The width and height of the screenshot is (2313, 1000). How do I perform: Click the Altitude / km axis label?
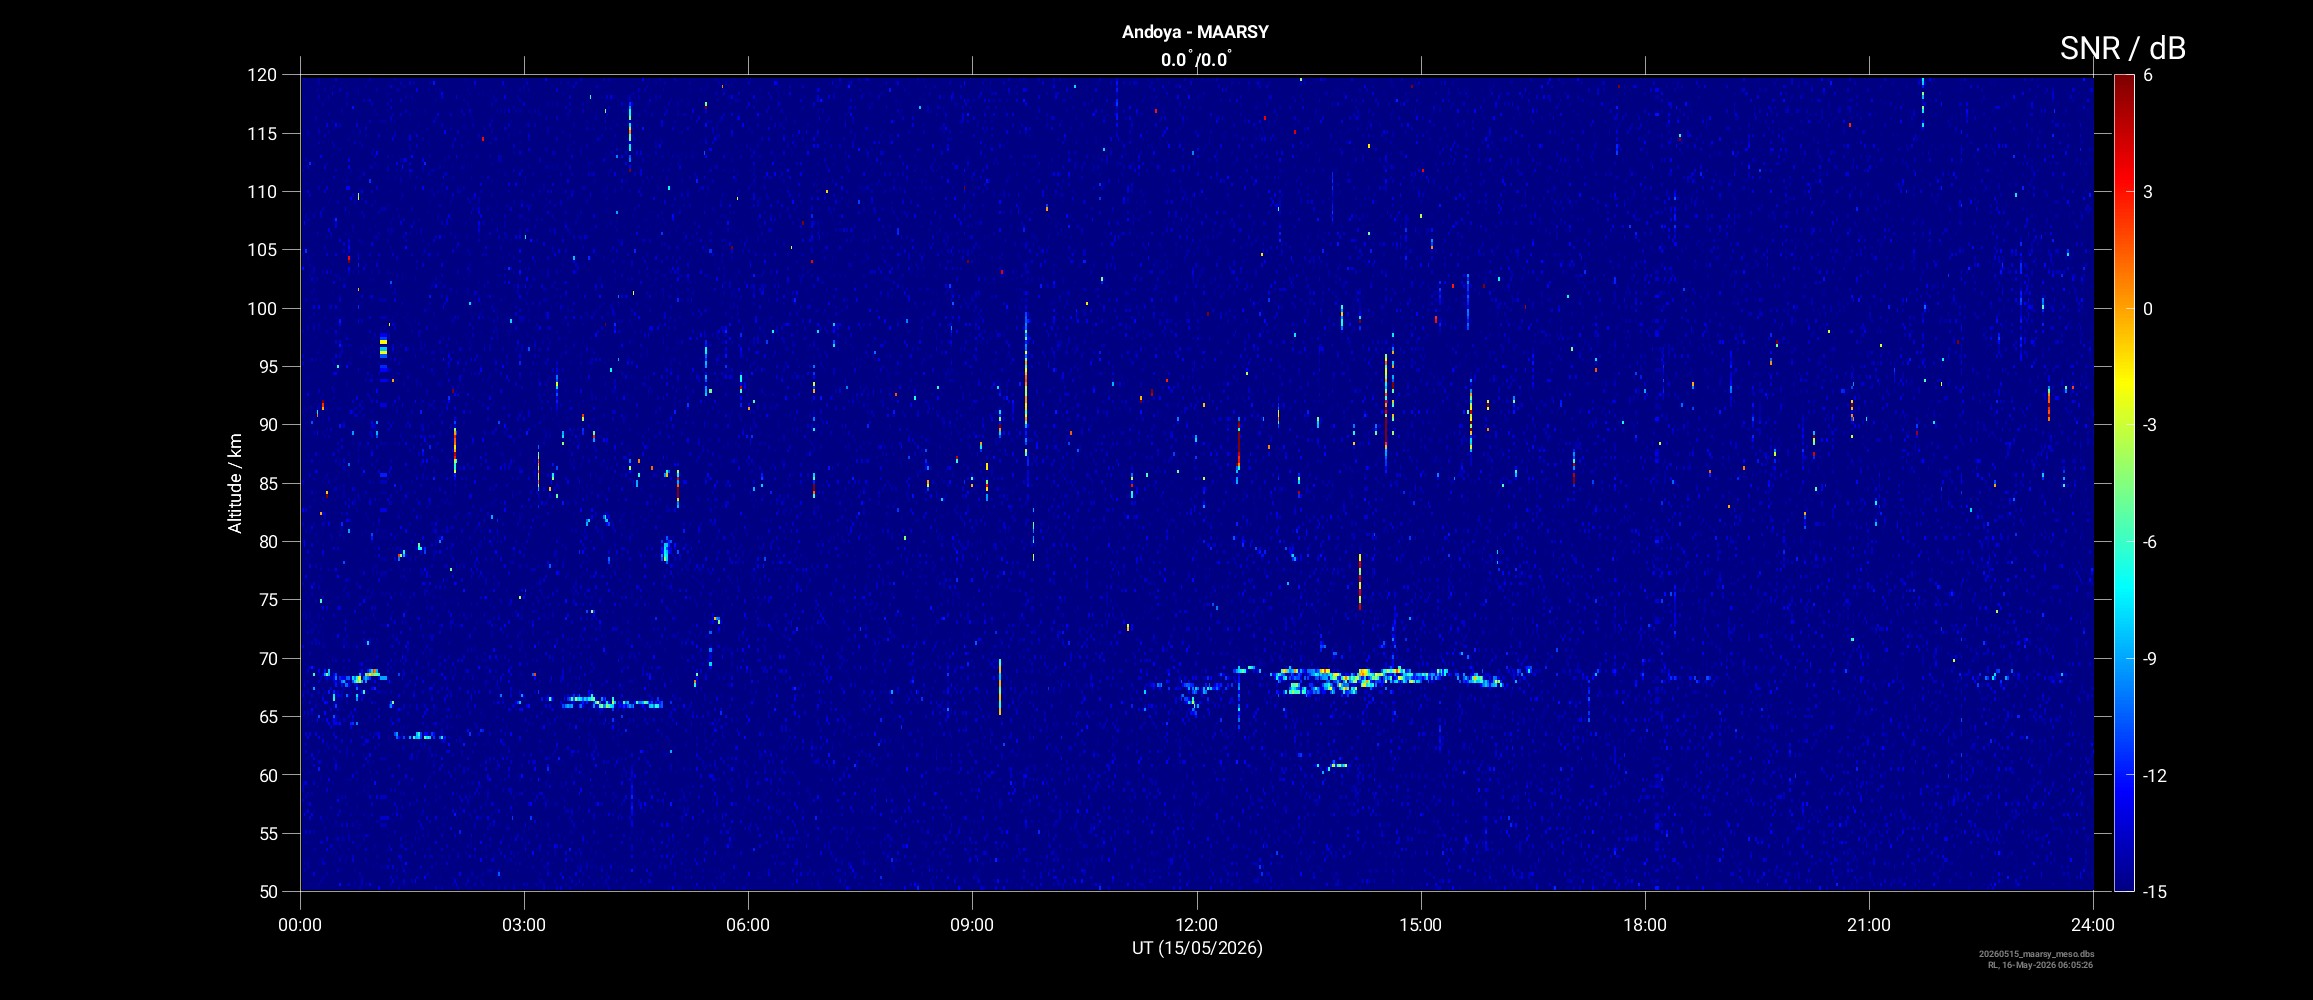pyautogui.click(x=235, y=483)
